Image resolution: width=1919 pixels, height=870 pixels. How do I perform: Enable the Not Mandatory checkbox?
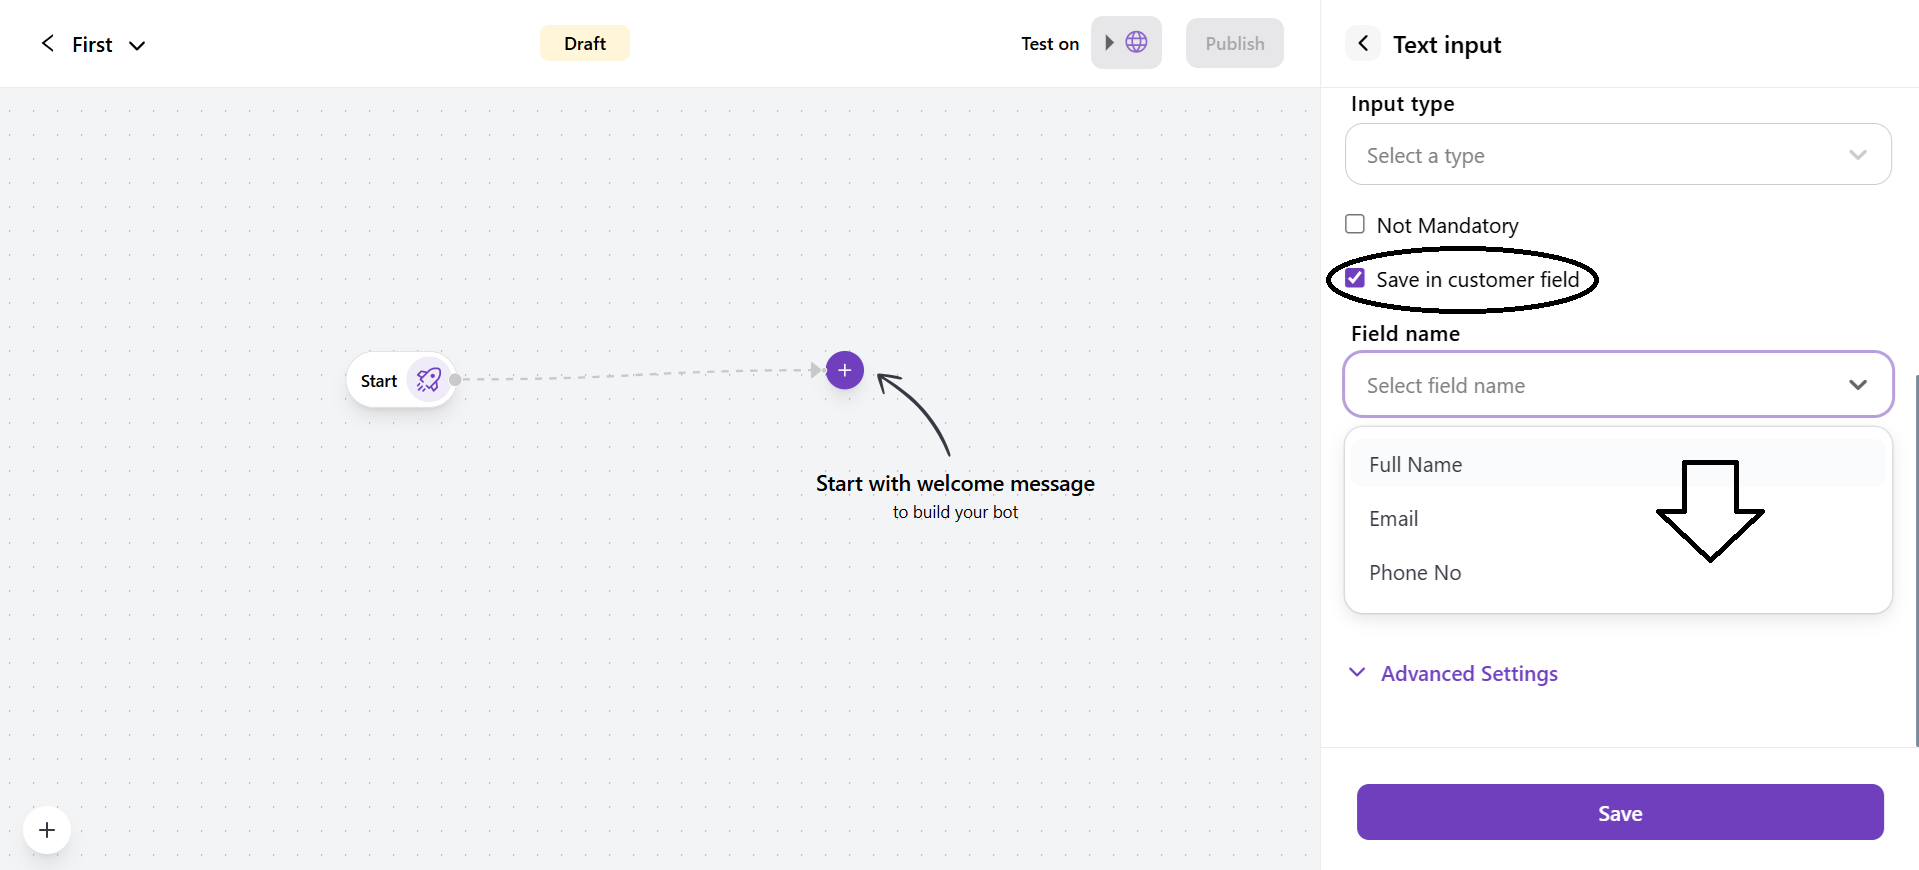click(1355, 224)
